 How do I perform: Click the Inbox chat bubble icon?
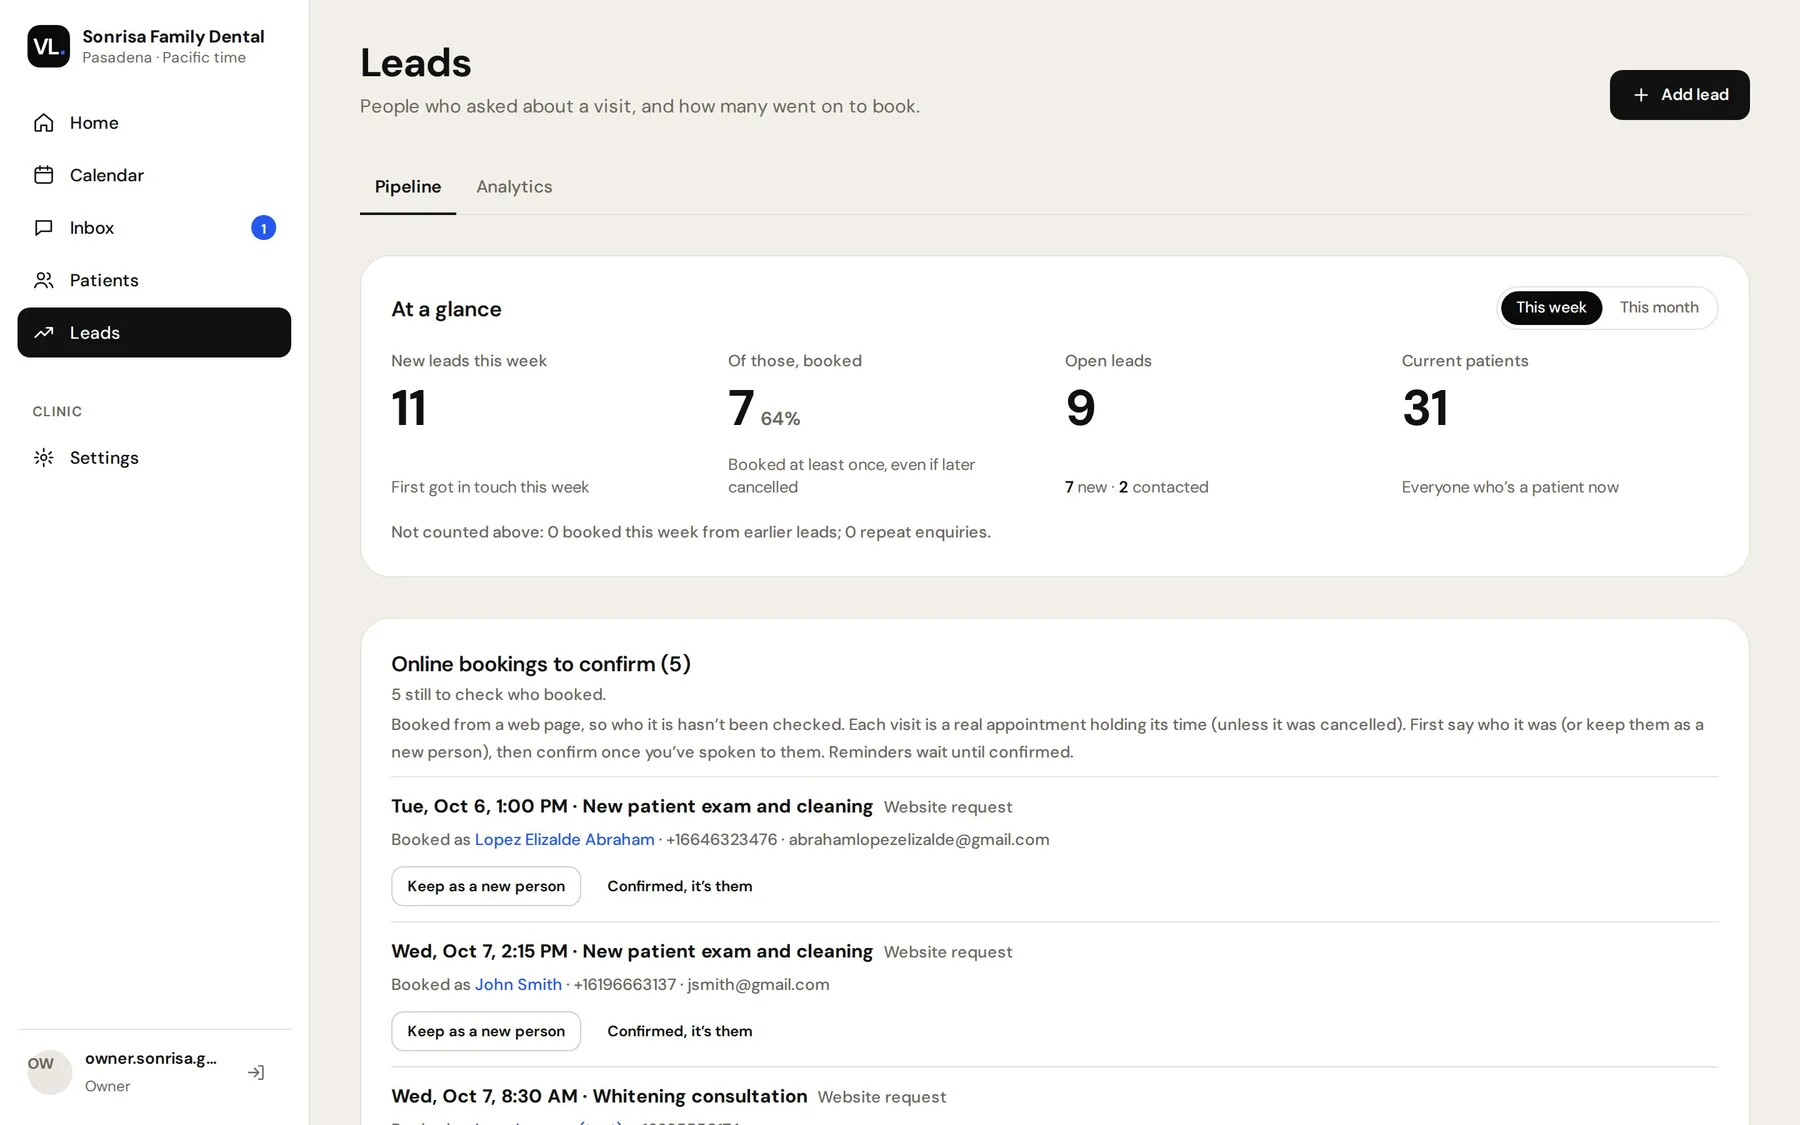(x=43, y=228)
